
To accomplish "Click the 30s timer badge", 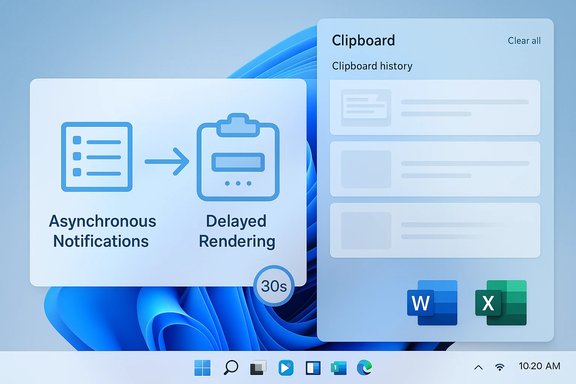I will click(x=274, y=286).
